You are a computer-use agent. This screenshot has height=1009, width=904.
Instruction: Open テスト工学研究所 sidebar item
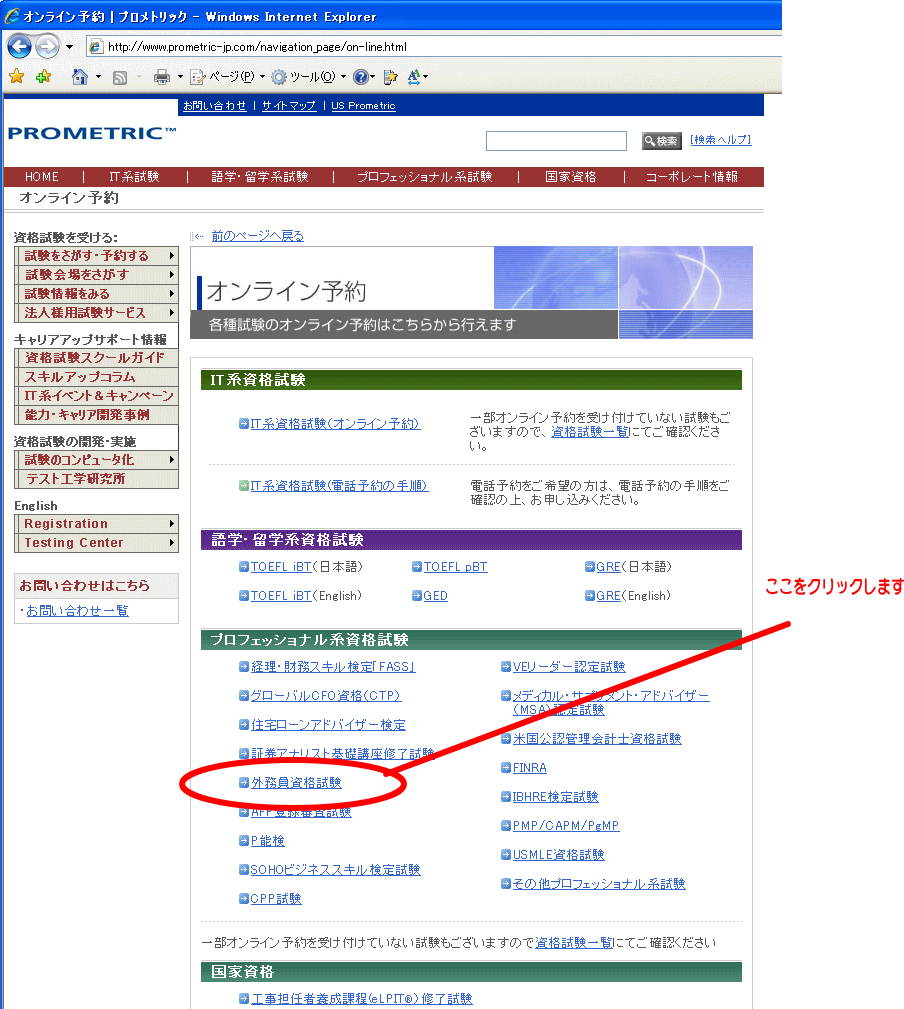pos(97,479)
